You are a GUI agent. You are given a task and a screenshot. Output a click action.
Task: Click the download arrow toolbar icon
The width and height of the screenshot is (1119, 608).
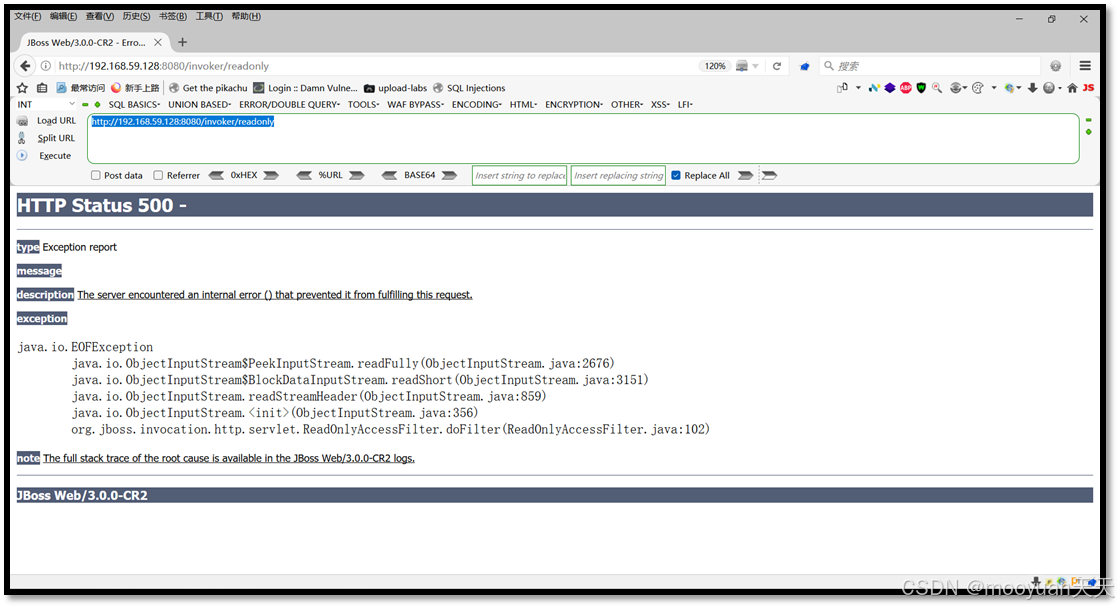[x=1033, y=88]
